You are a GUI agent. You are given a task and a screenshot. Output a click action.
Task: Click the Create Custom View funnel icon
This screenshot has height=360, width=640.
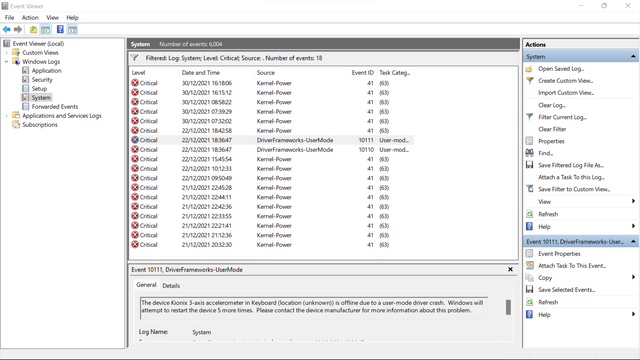pyautogui.click(x=529, y=80)
